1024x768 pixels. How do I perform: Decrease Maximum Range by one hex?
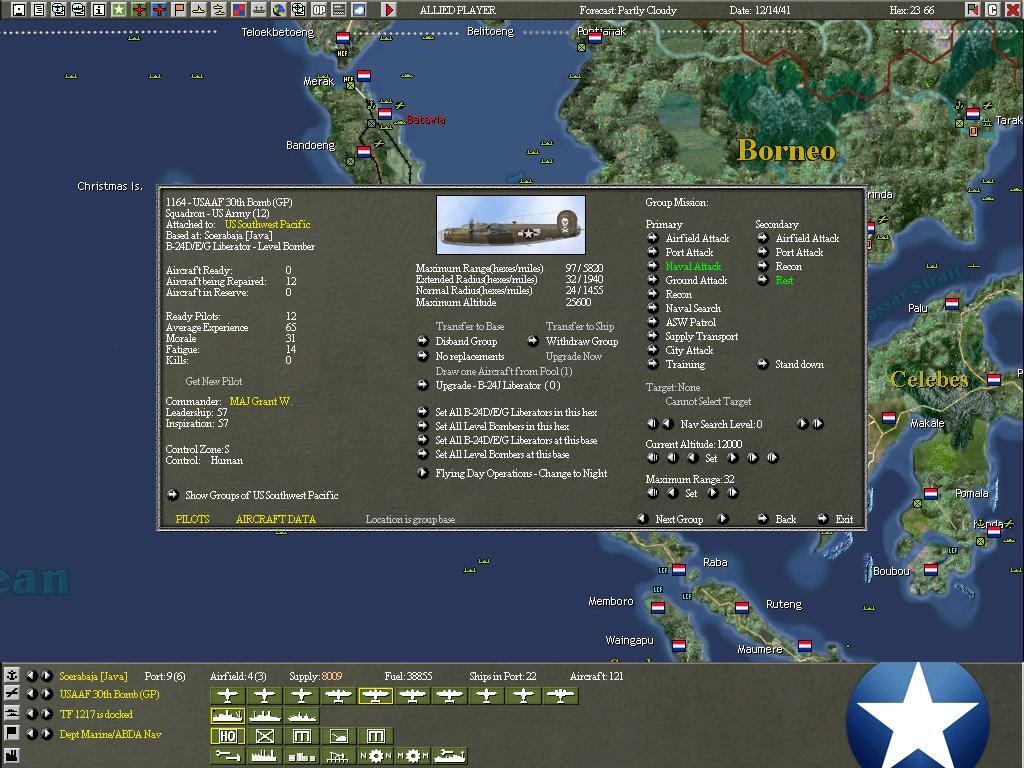673,493
